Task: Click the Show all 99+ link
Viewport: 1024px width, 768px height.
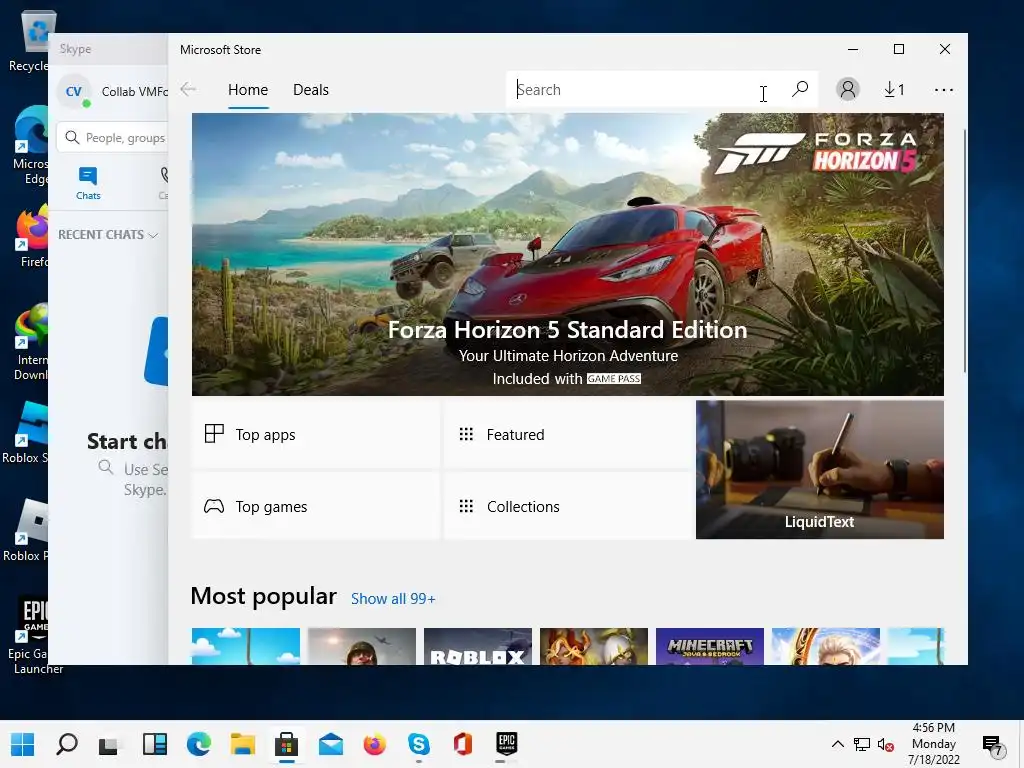Action: point(393,599)
